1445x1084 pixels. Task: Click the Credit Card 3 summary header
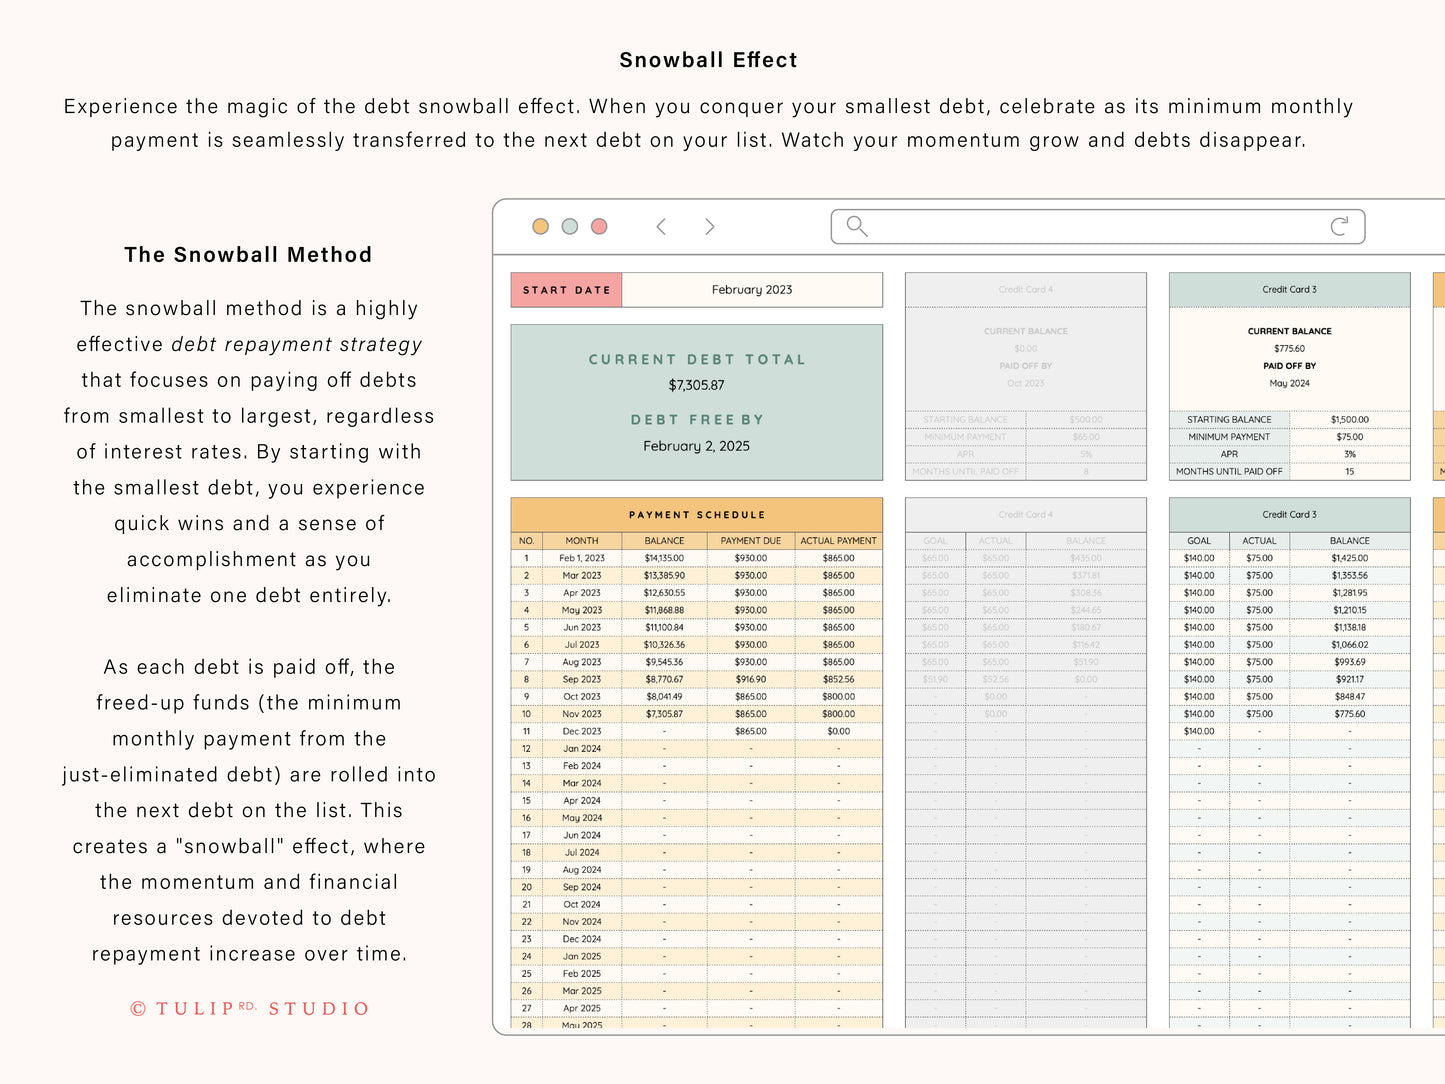[1289, 290]
